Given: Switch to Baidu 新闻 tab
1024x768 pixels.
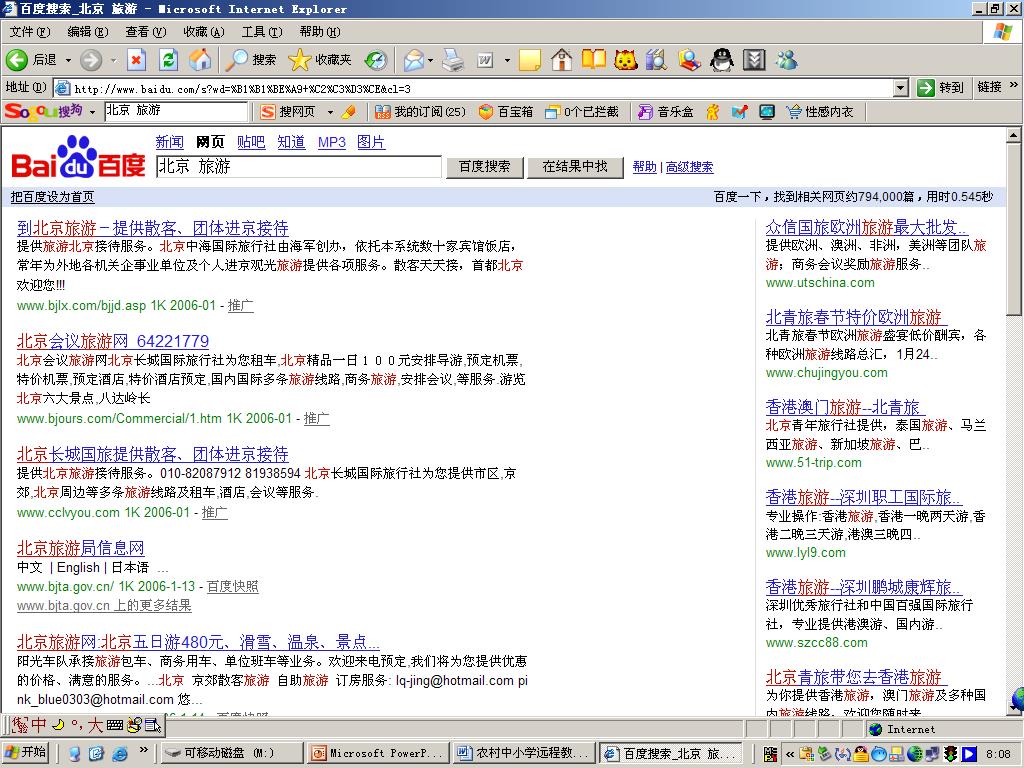Looking at the screenshot, I should click(x=170, y=142).
